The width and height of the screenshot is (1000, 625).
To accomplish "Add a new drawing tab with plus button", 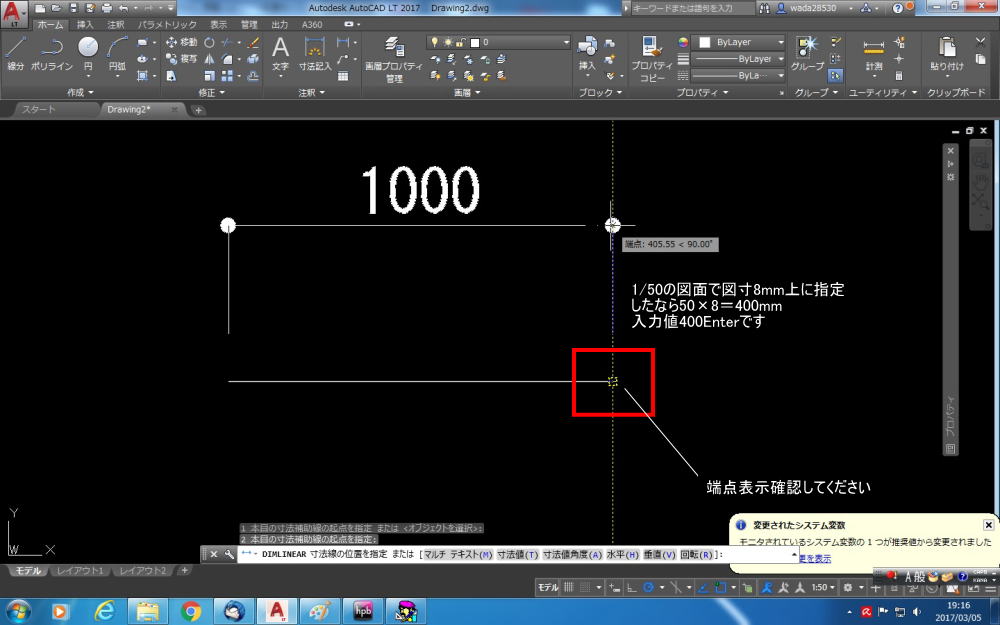I will pyautogui.click(x=198, y=110).
